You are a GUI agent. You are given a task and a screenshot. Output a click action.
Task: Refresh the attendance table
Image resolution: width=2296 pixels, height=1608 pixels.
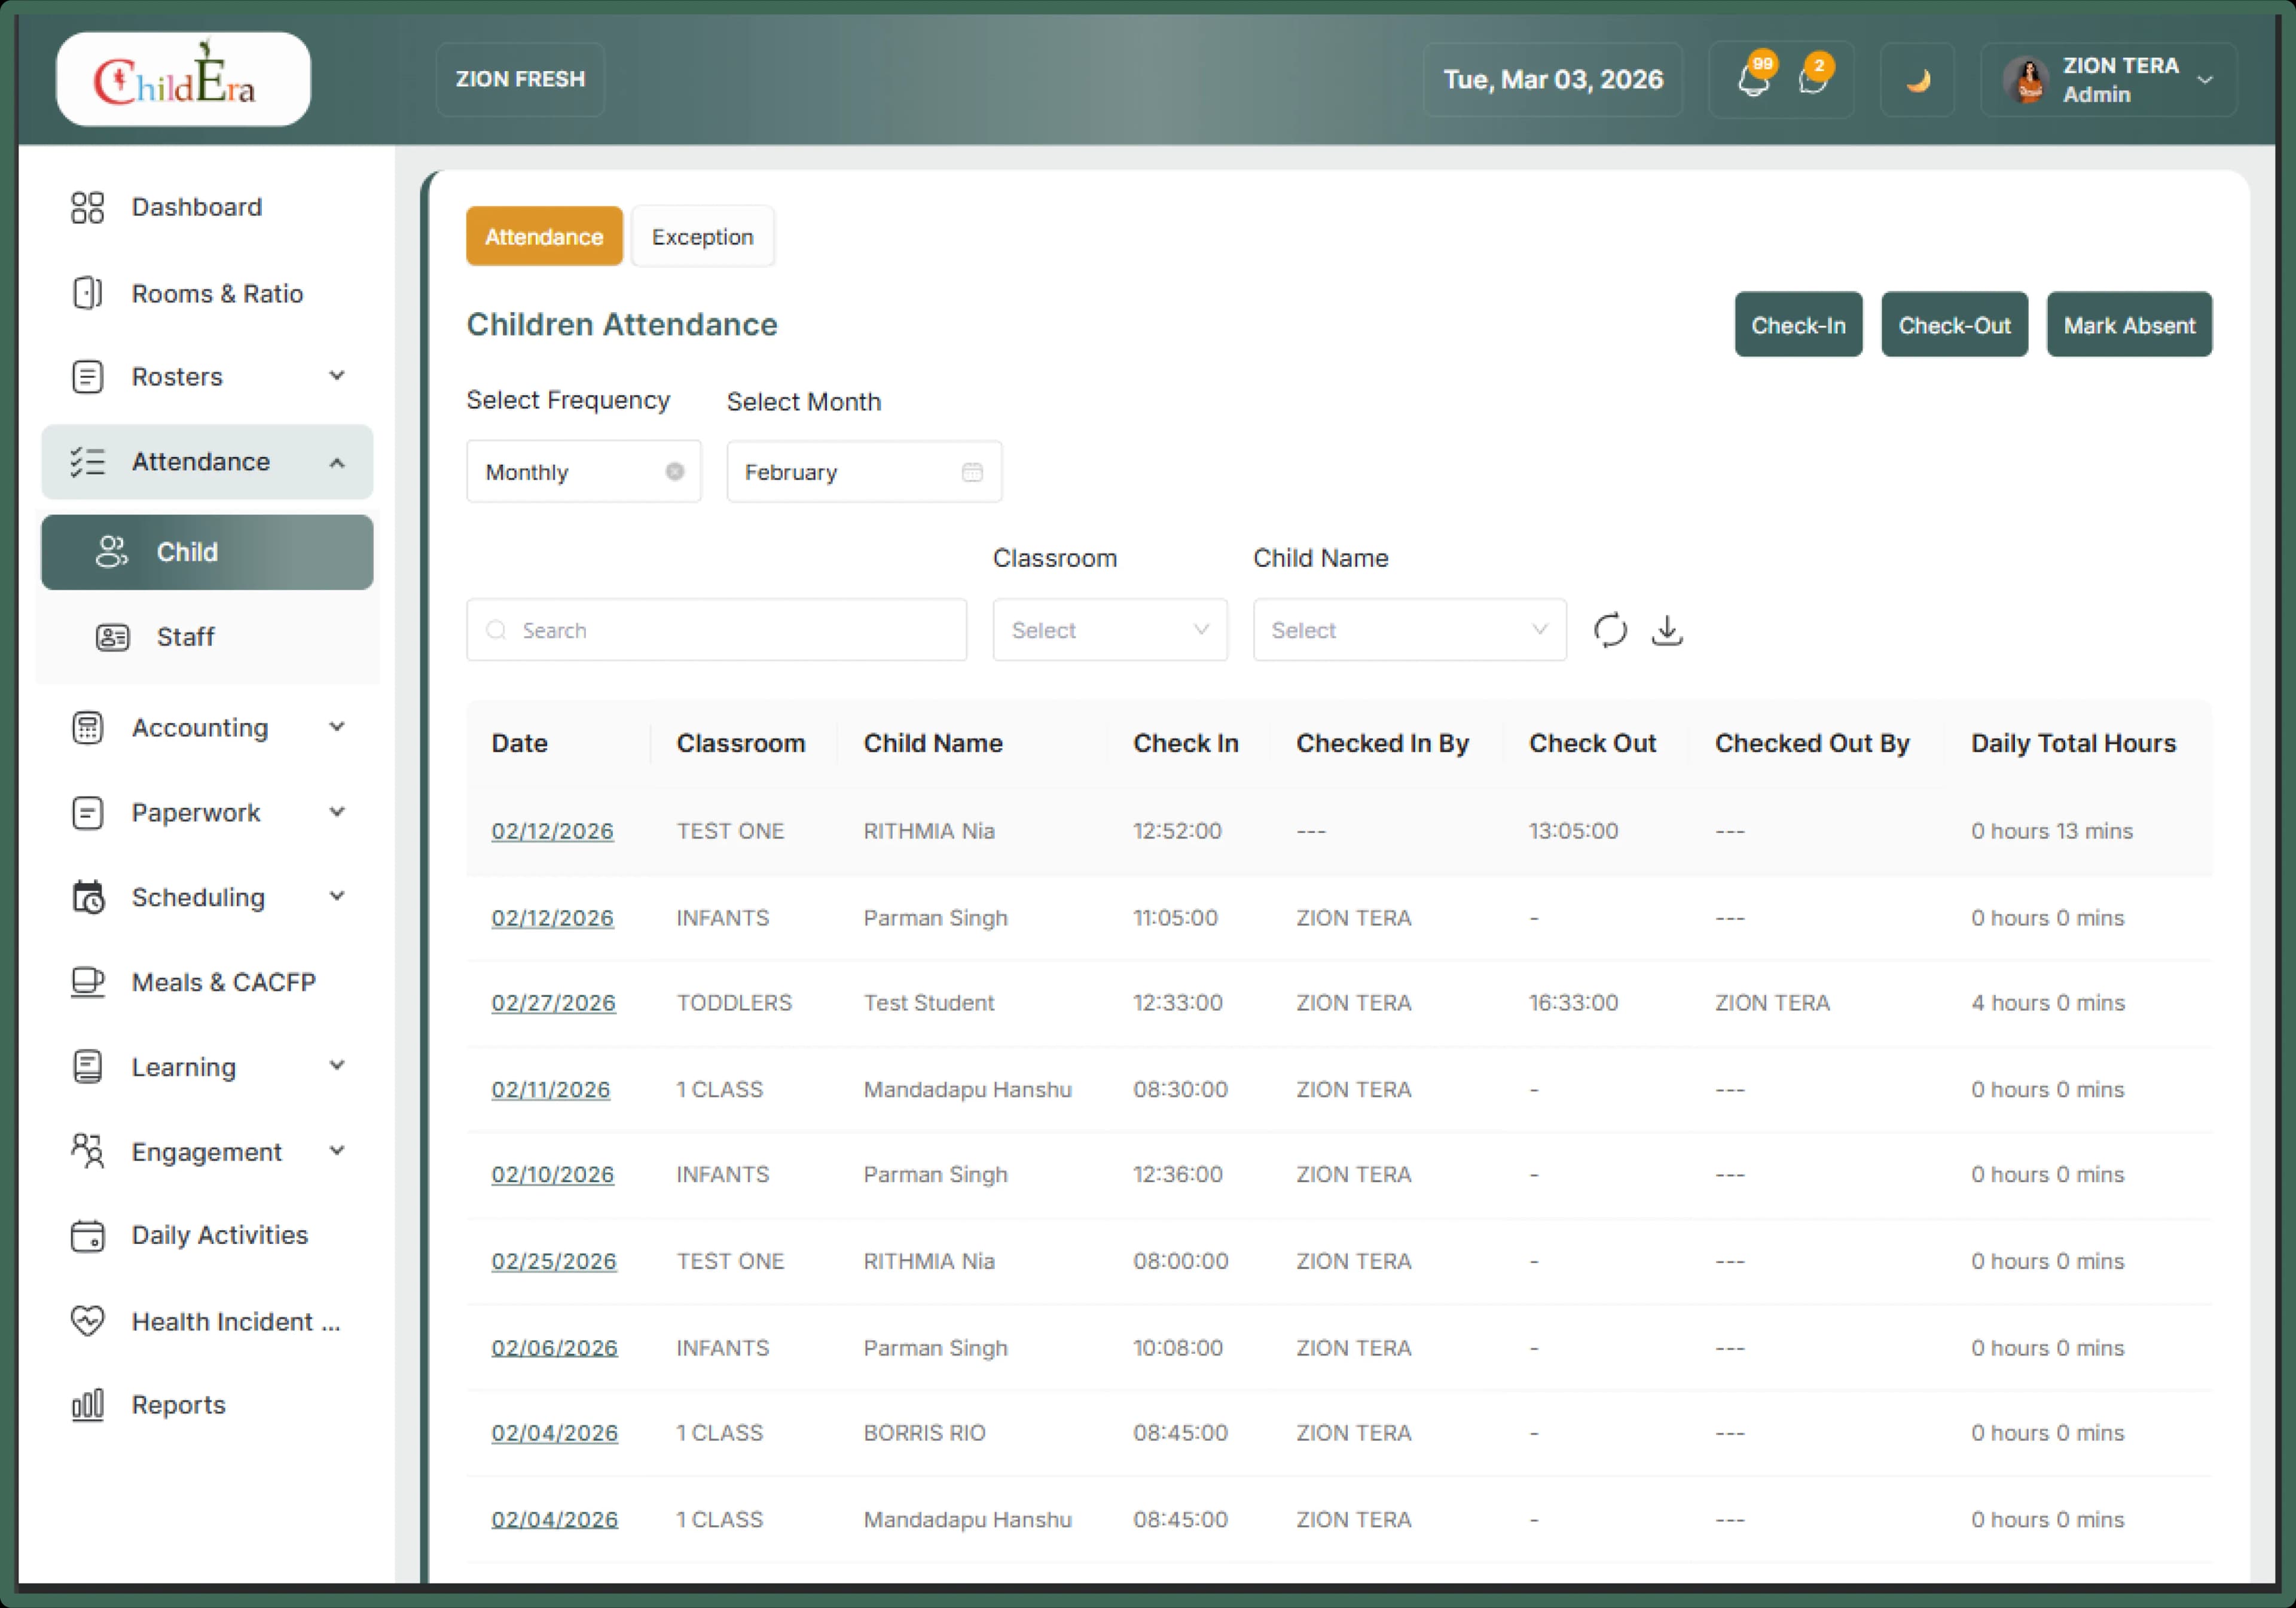(x=1610, y=630)
